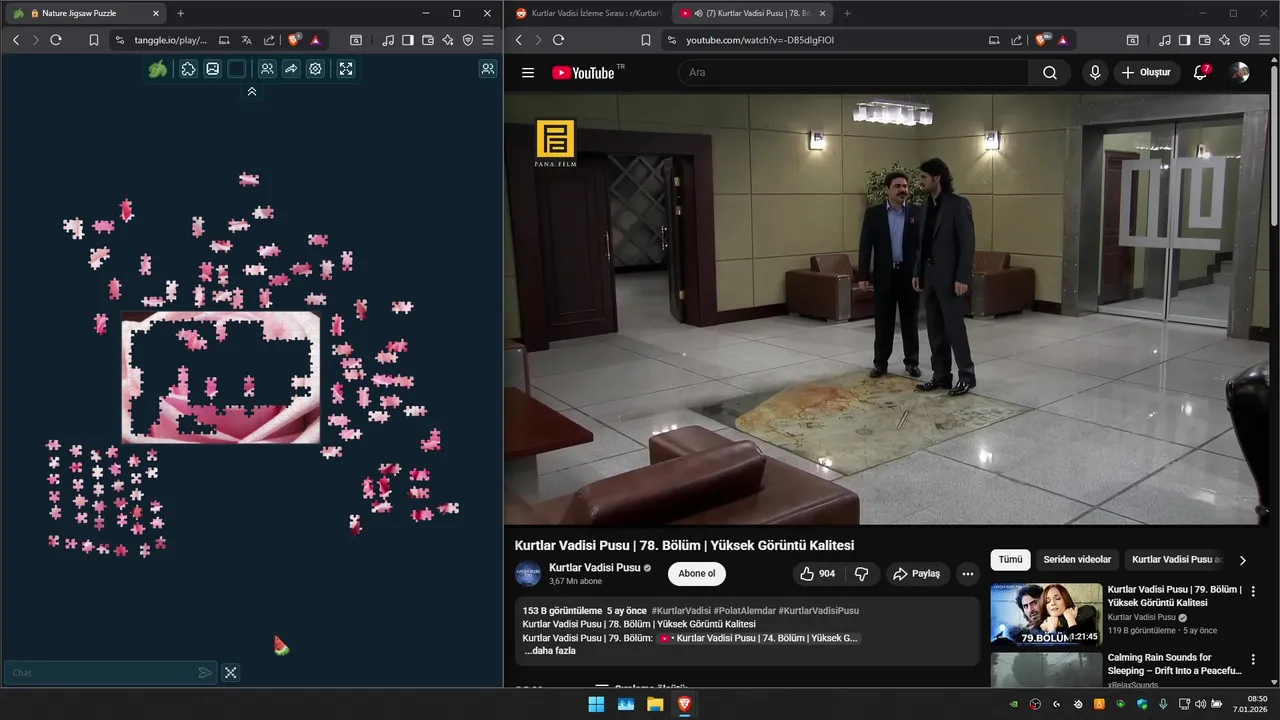Open options for Calming Rain Sounds suggestion
This screenshot has height=720, width=1280.
pos(1253,660)
